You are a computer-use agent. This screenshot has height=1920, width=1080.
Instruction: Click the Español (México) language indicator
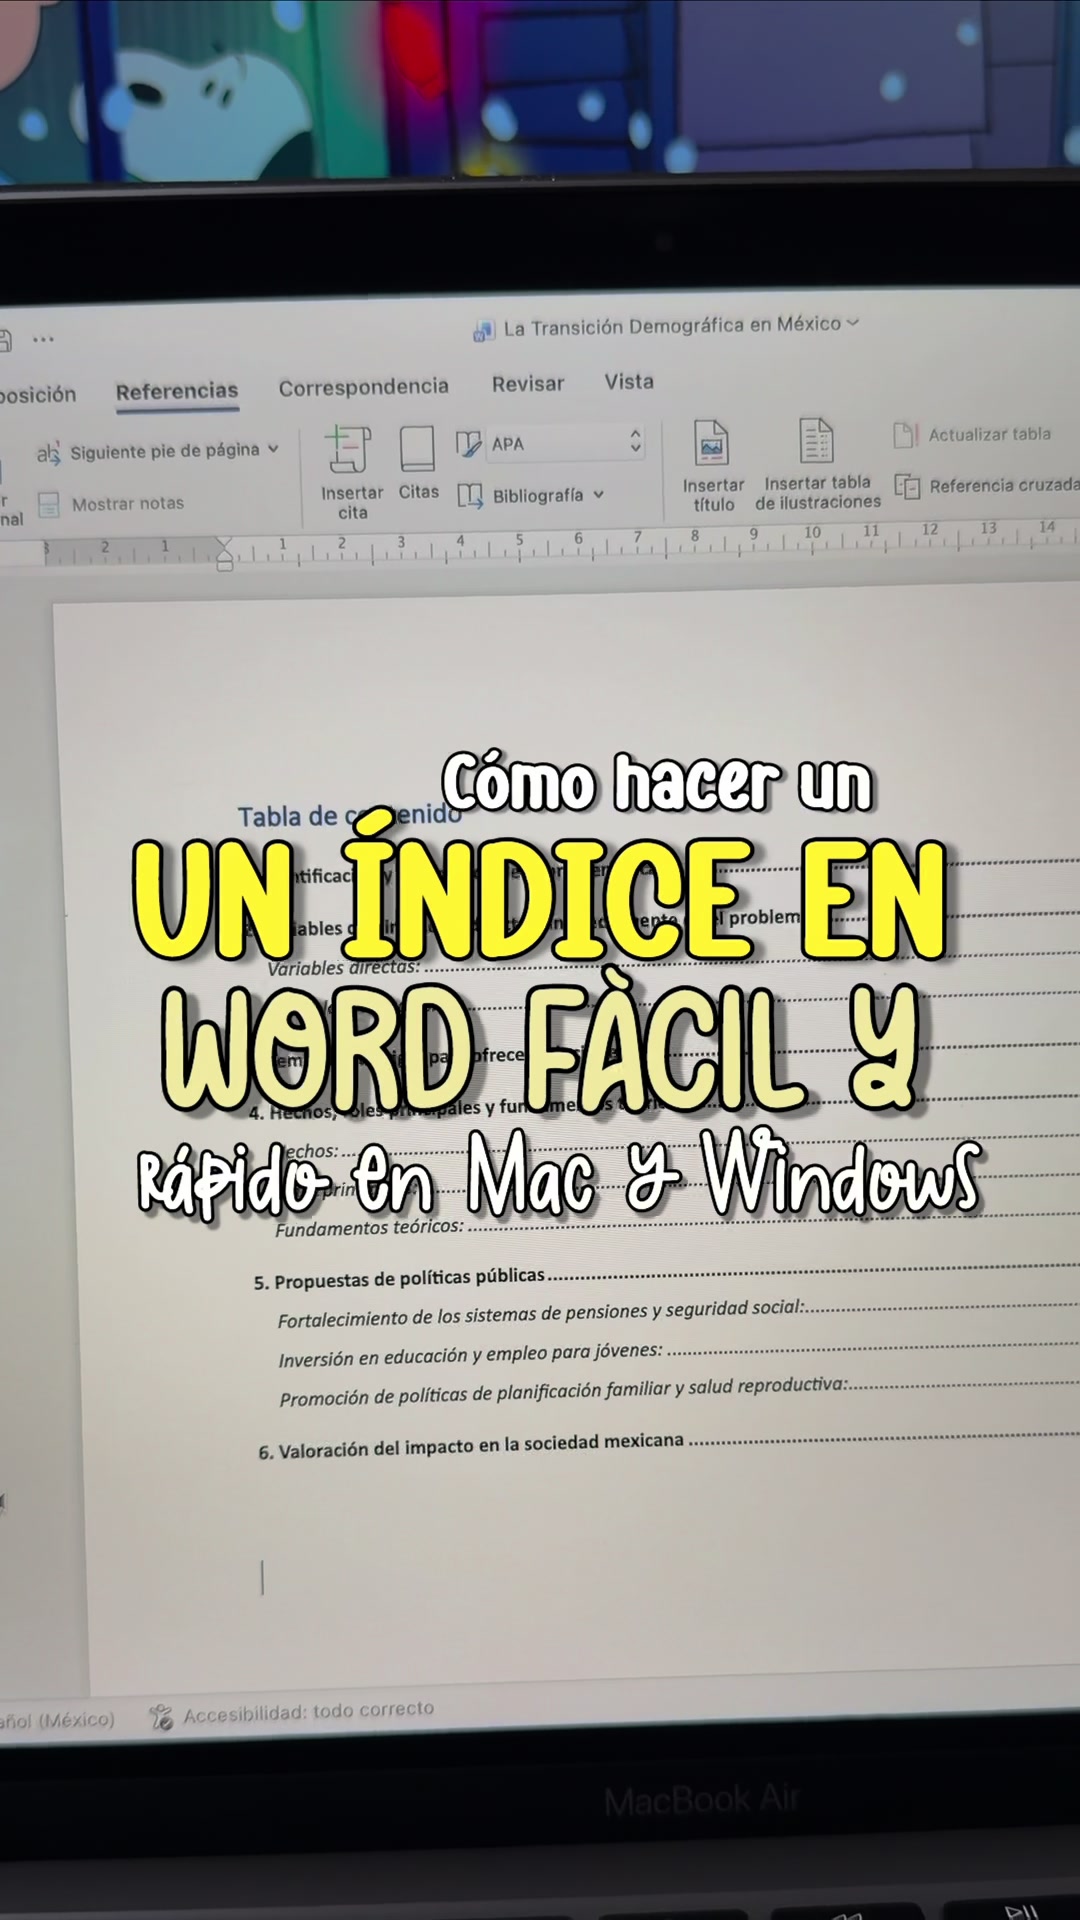(x=57, y=1721)
